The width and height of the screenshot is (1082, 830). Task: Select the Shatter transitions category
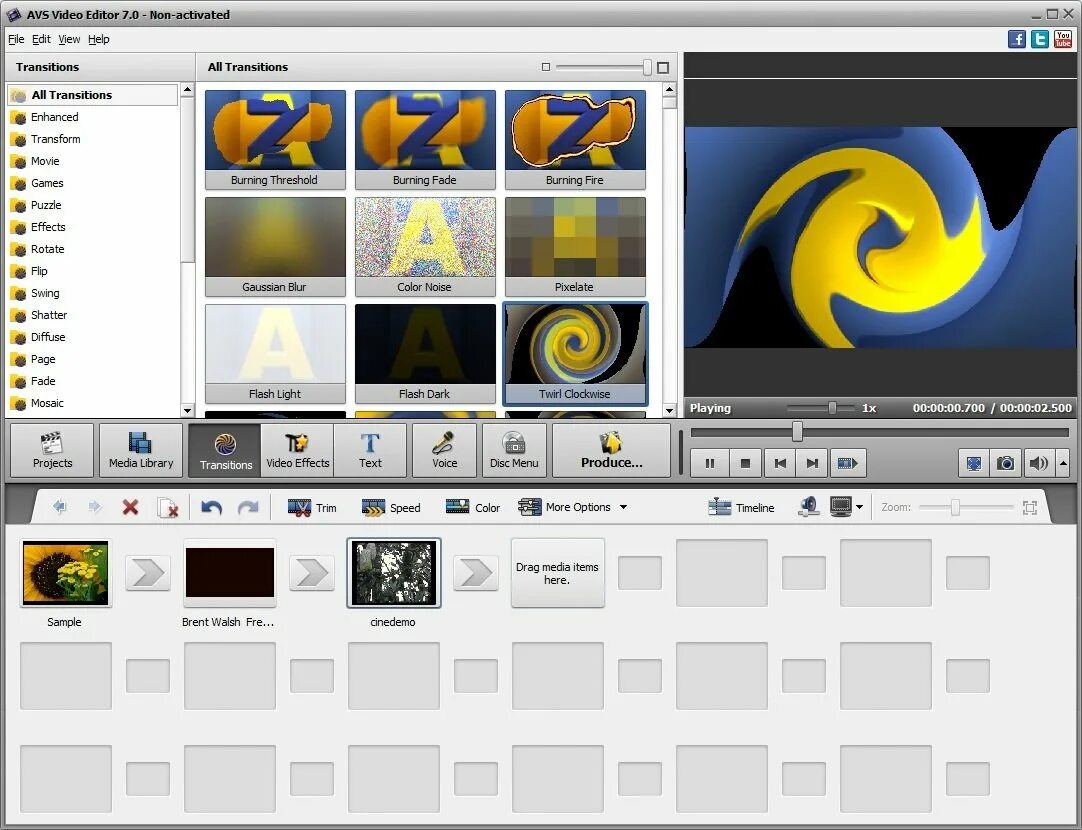coord(49,315)
